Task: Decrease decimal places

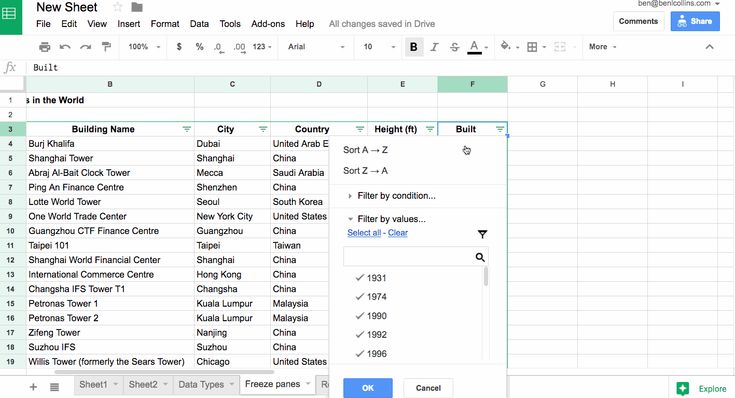Action: click(x=219, y=47)
